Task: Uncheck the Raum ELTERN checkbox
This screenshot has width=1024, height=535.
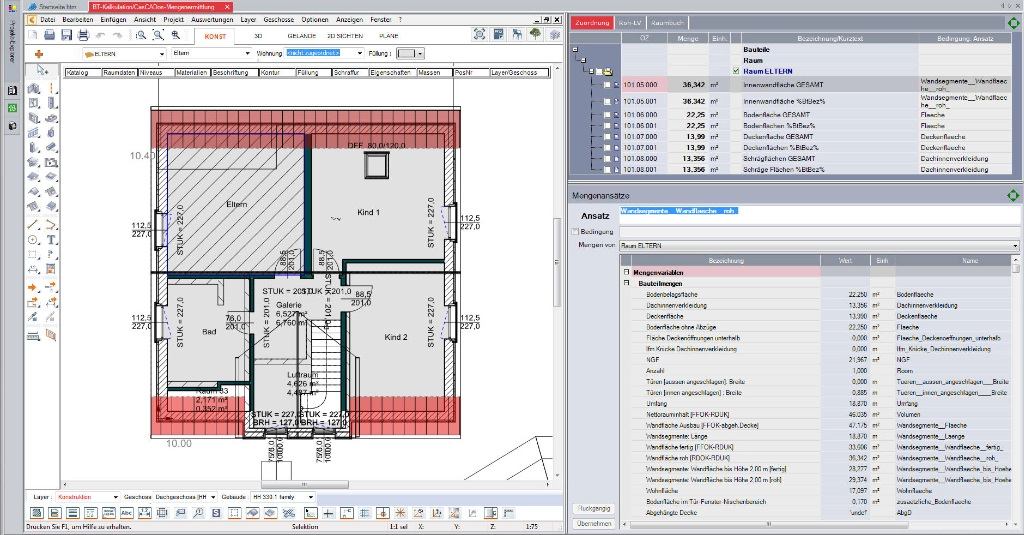Action: point(736,72)
